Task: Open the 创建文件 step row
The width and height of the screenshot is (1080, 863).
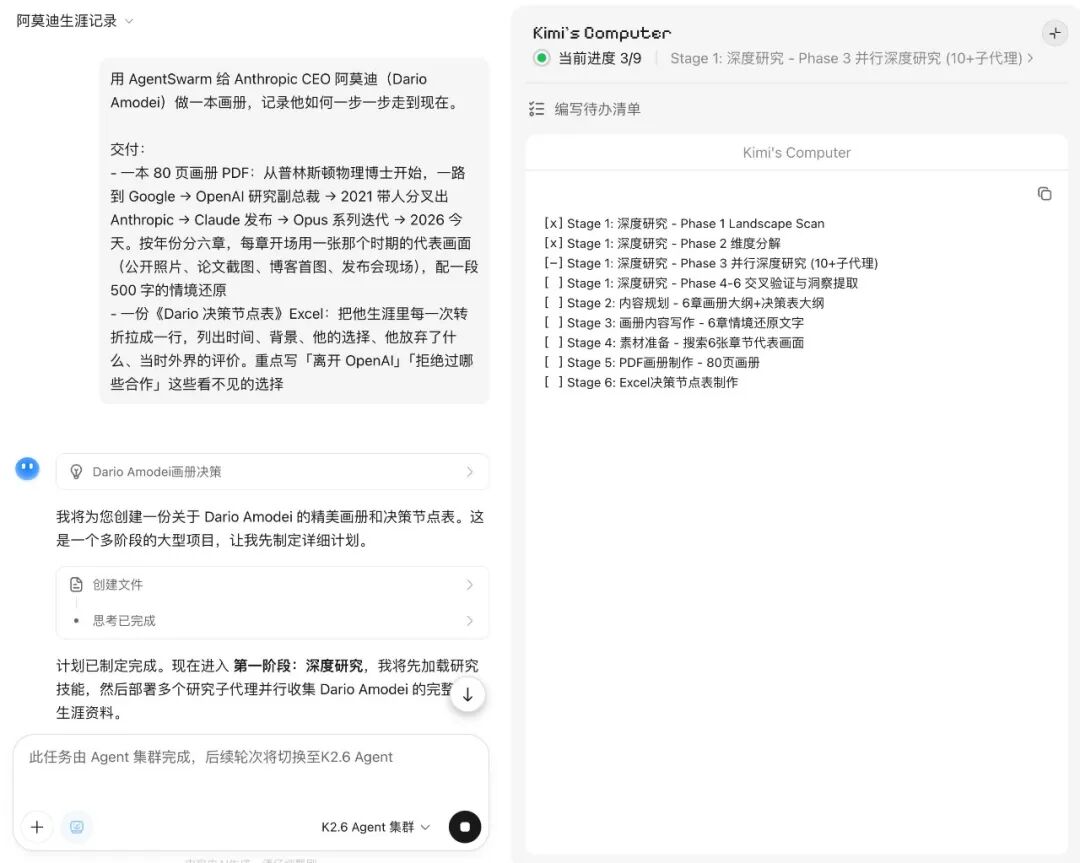Action: coord(272,585)
